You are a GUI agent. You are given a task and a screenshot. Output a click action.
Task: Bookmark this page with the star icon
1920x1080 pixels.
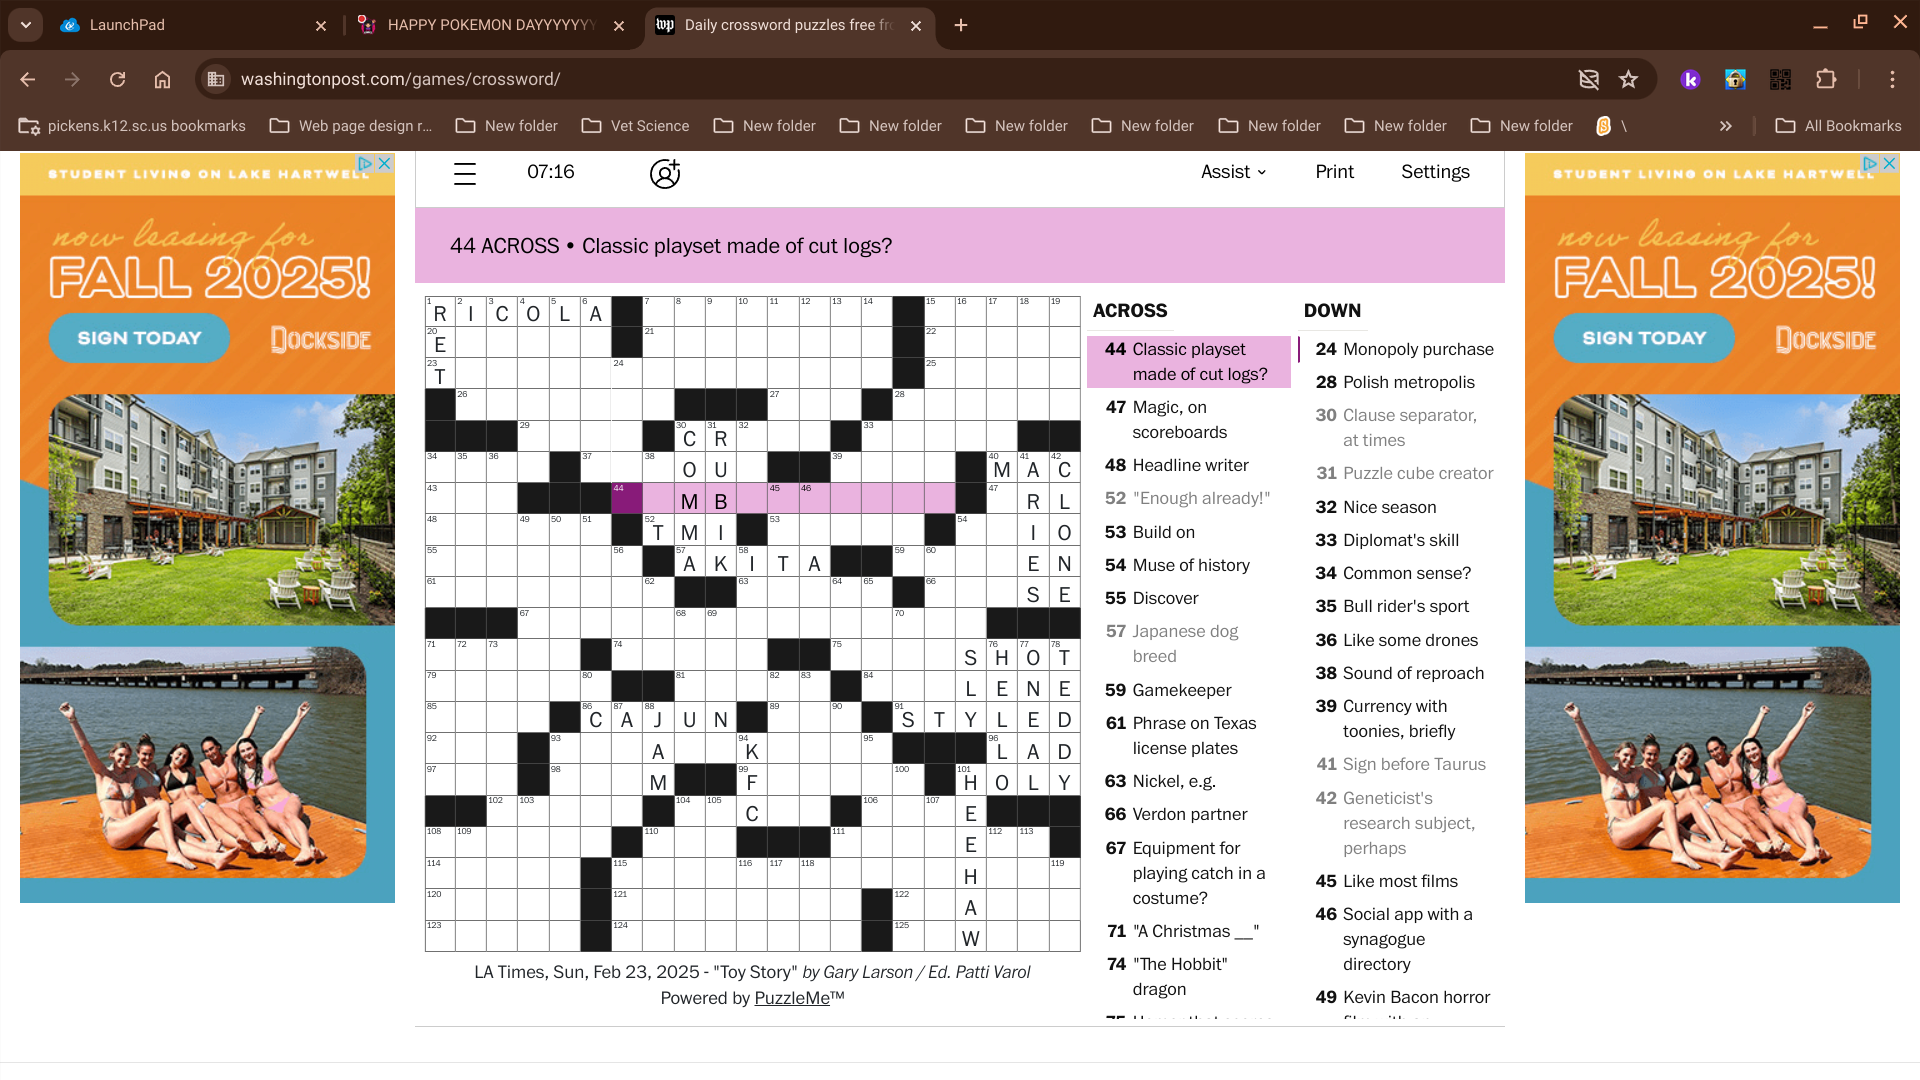click(x=1629, y=79)
